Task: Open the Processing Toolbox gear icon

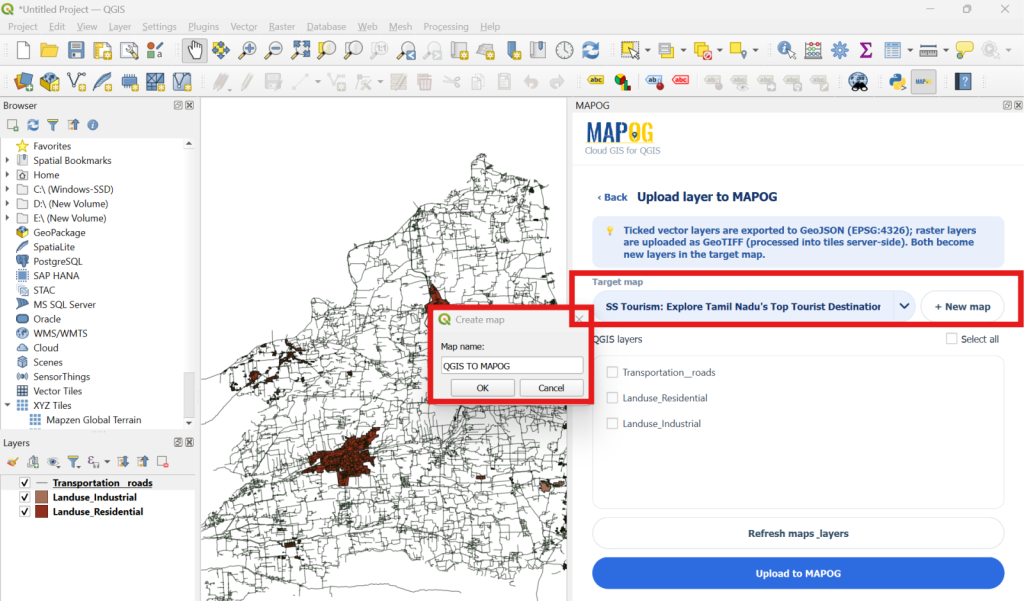Action: click(840, 50)
